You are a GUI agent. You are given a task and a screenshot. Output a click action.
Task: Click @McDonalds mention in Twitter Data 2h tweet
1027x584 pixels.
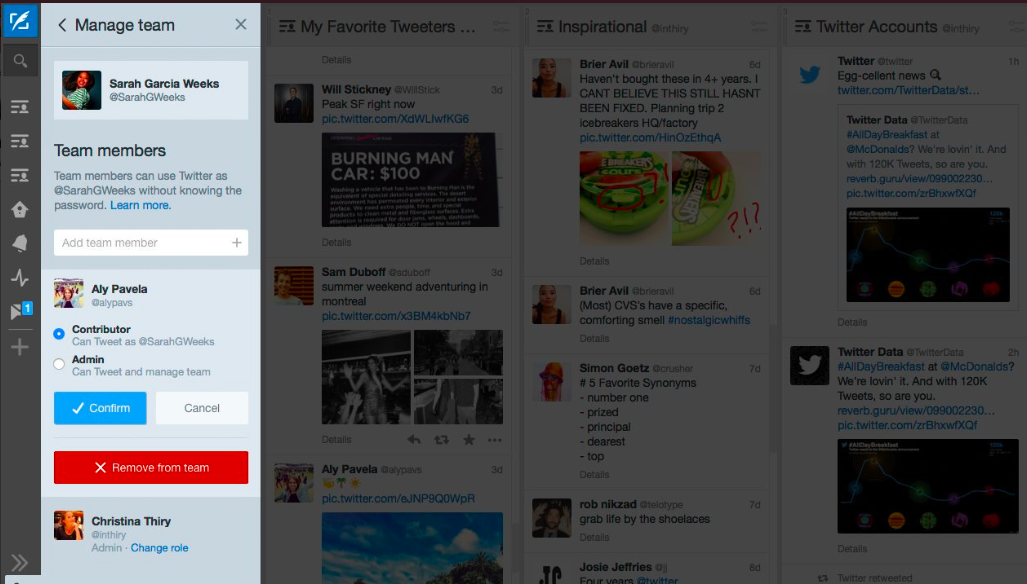click(977, 367)
